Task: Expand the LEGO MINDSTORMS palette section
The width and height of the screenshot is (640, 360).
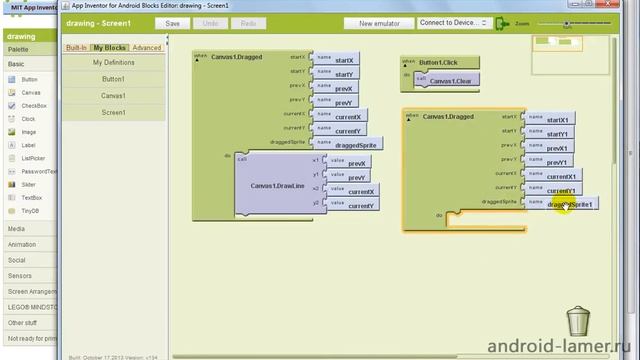Action: (30, 307)
